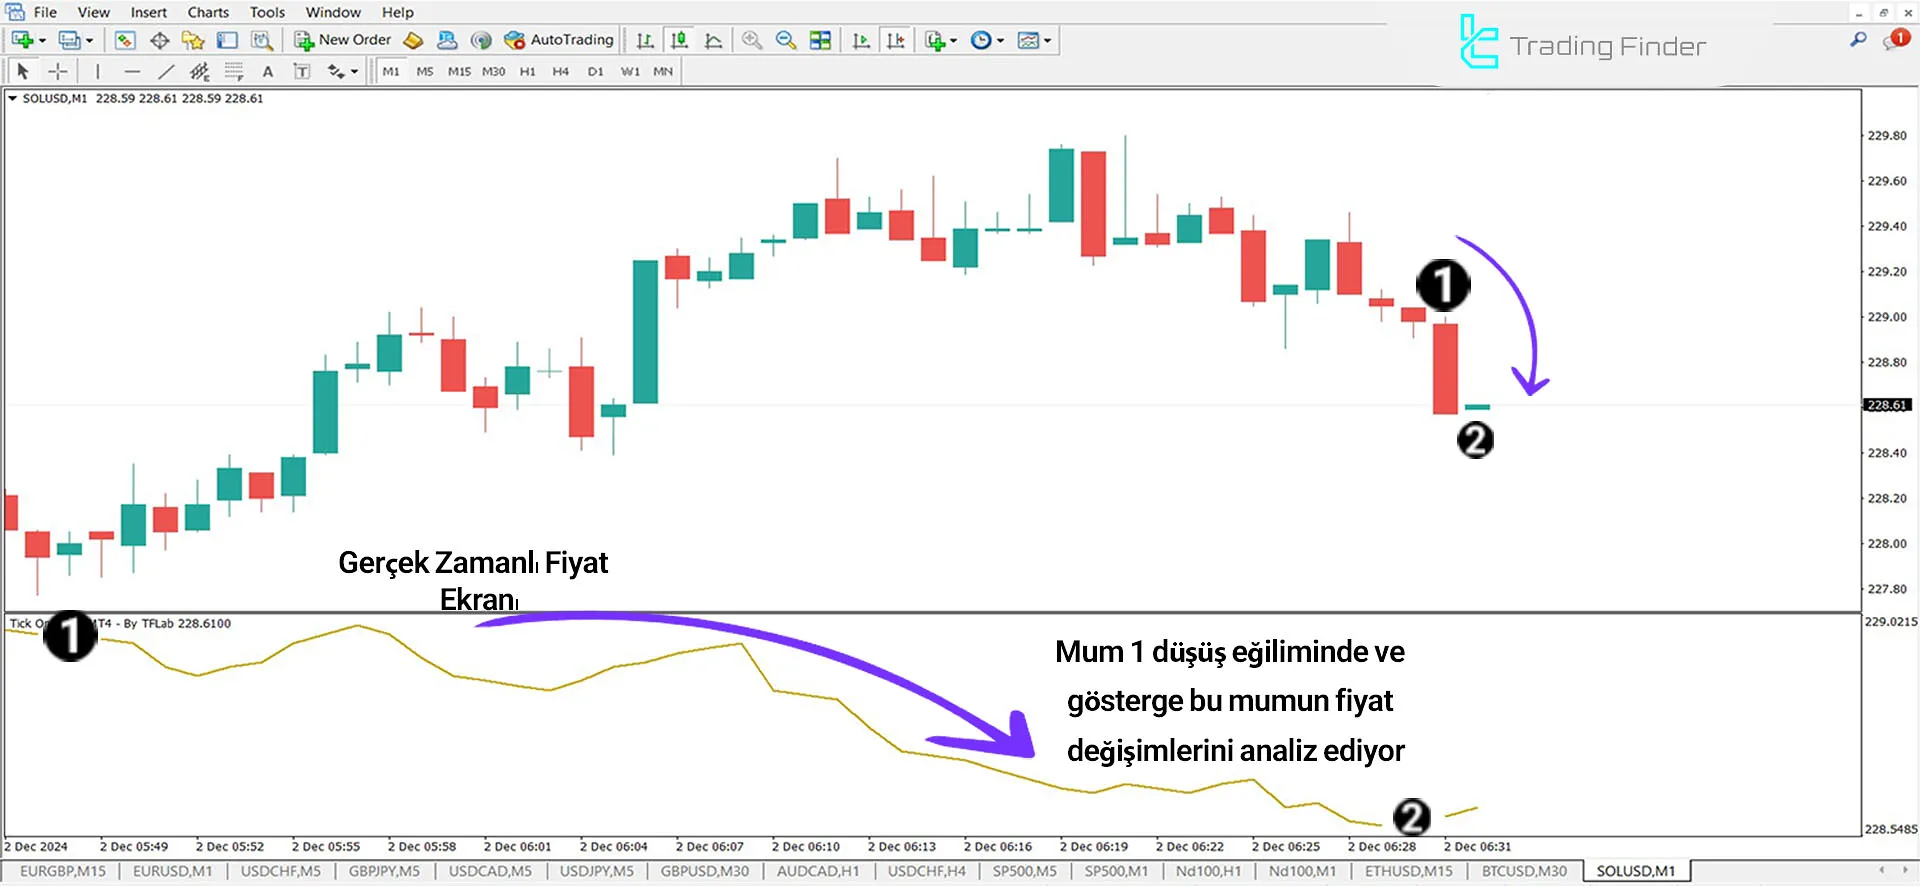Screen dimensions: 1920x886
Task: Toggle the chart auto scroll button
Action: [x=861, y=40]
